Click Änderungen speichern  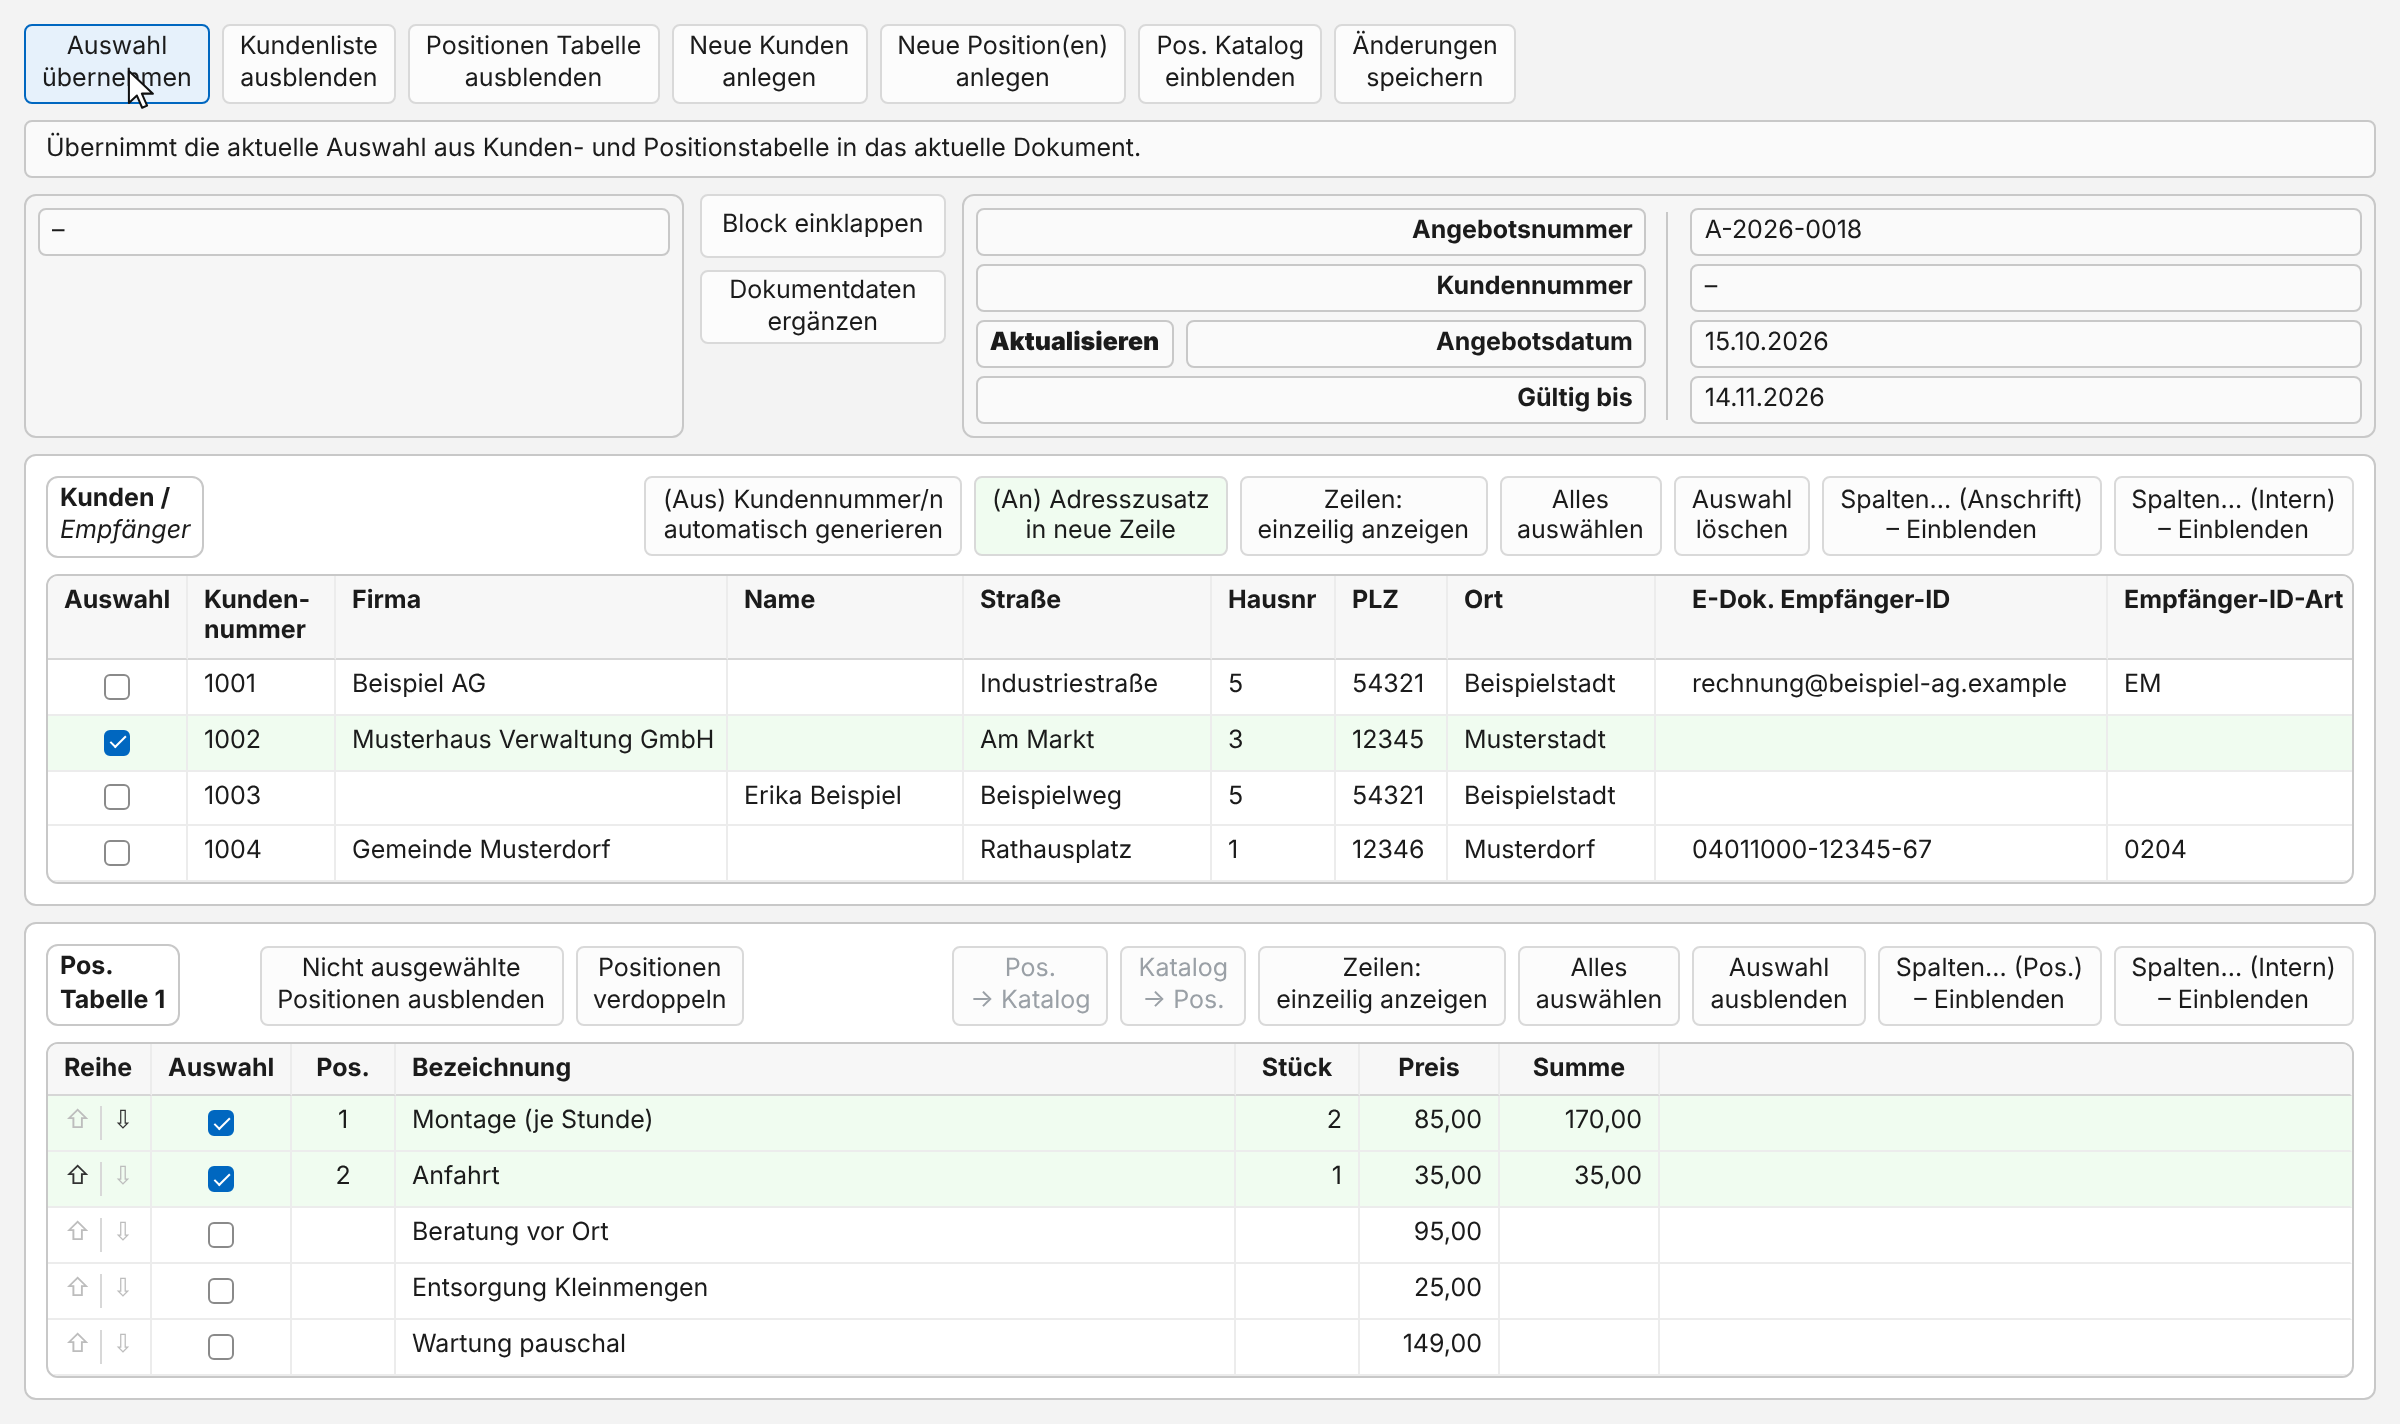1425,63
